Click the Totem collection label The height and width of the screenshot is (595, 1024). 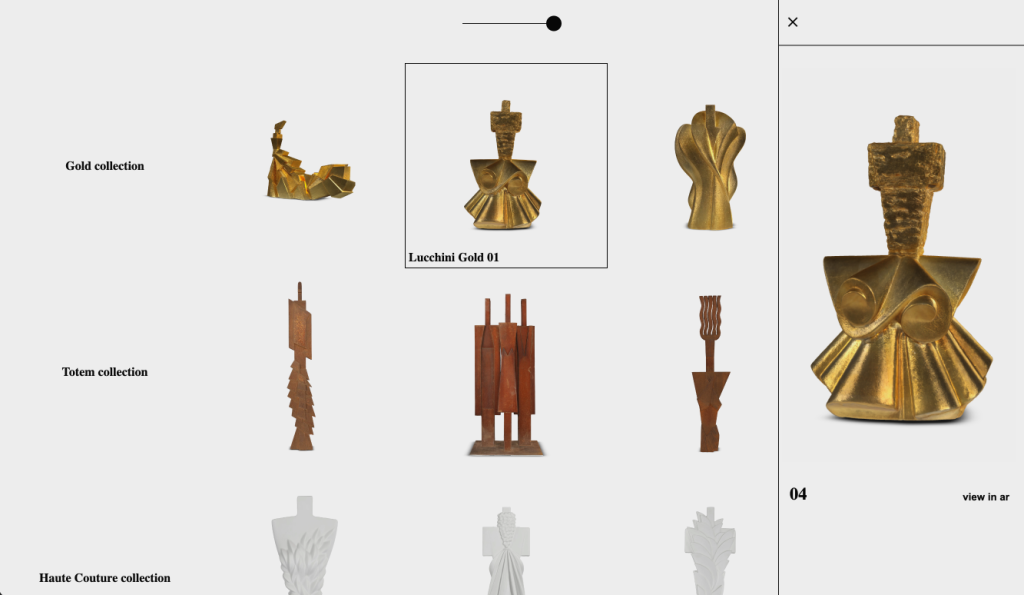coord(104,372)
